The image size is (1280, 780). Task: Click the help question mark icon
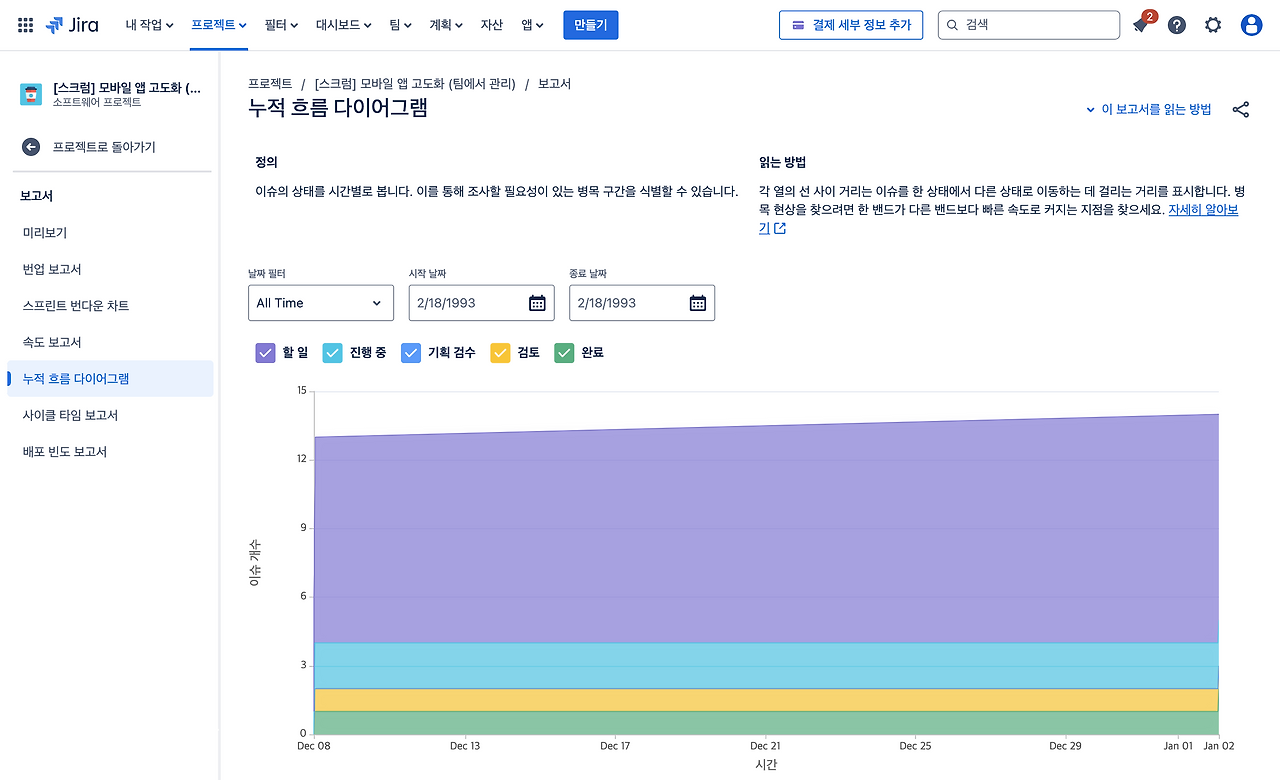(1176, 24)
